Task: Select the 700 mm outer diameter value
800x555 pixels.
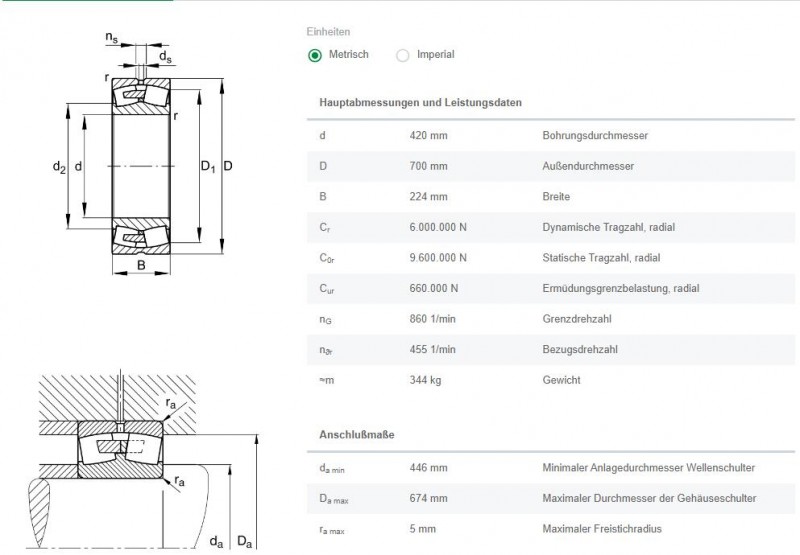Action: [428, 166]
